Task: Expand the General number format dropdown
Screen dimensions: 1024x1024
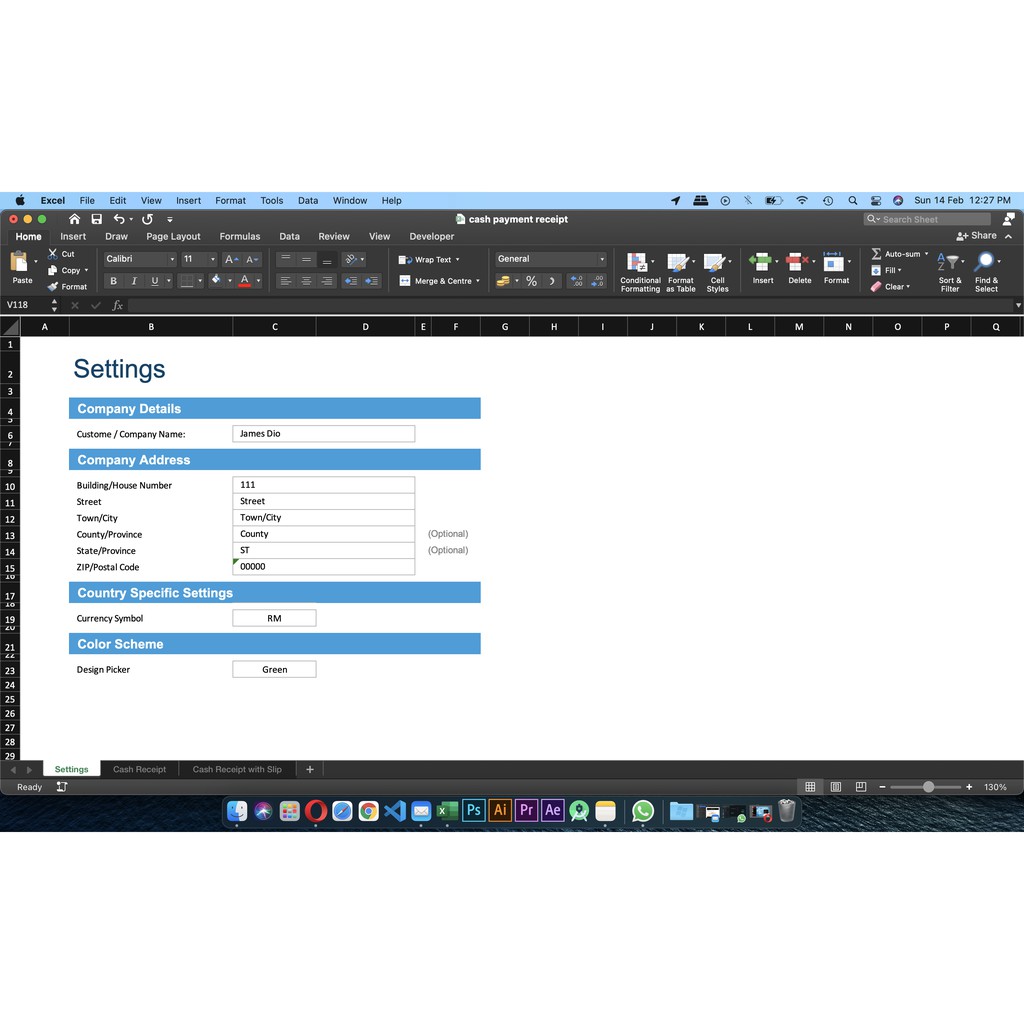Action: pyautogui.click(x=602, y=259)
